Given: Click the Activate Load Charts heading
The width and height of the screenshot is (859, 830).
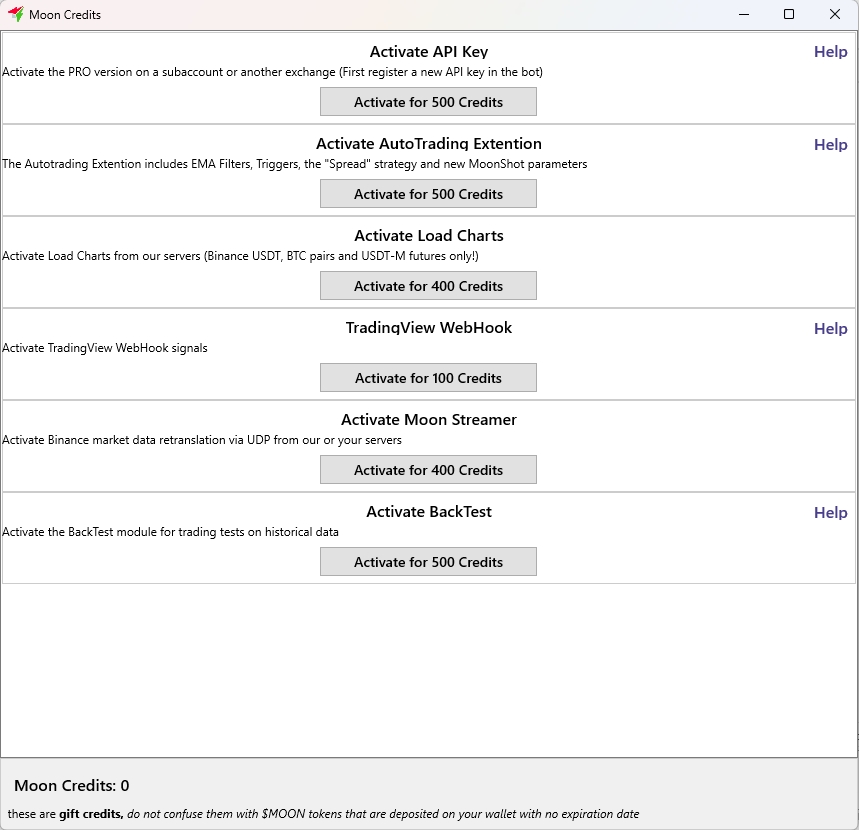Looking at the screenshot, I should pyautogui.click(x=428, y=236).
